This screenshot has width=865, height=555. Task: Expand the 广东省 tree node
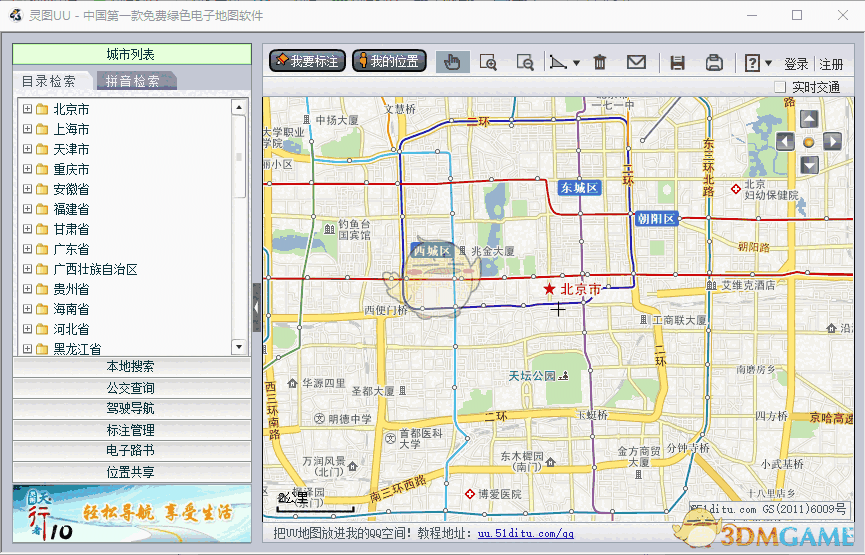27,249
